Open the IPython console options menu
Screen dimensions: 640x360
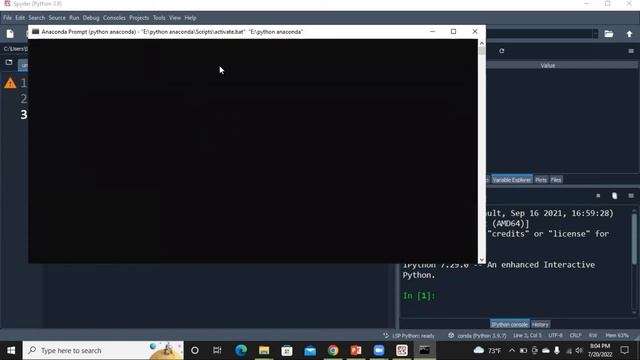tap(631, 196)
